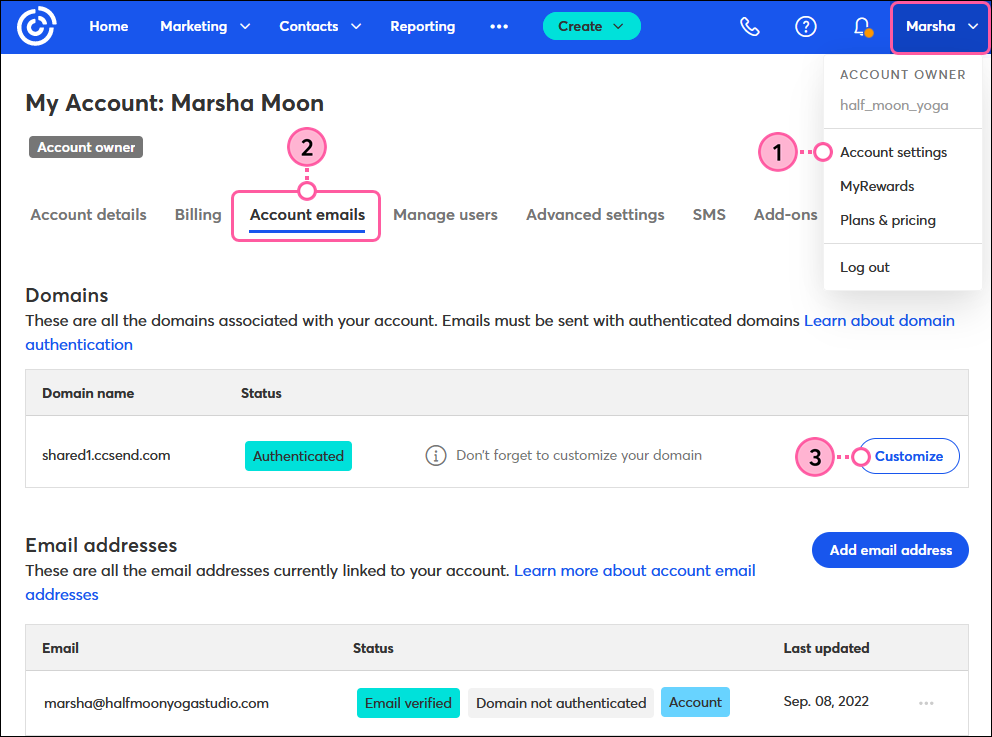Open the Manage users tab

445,214
